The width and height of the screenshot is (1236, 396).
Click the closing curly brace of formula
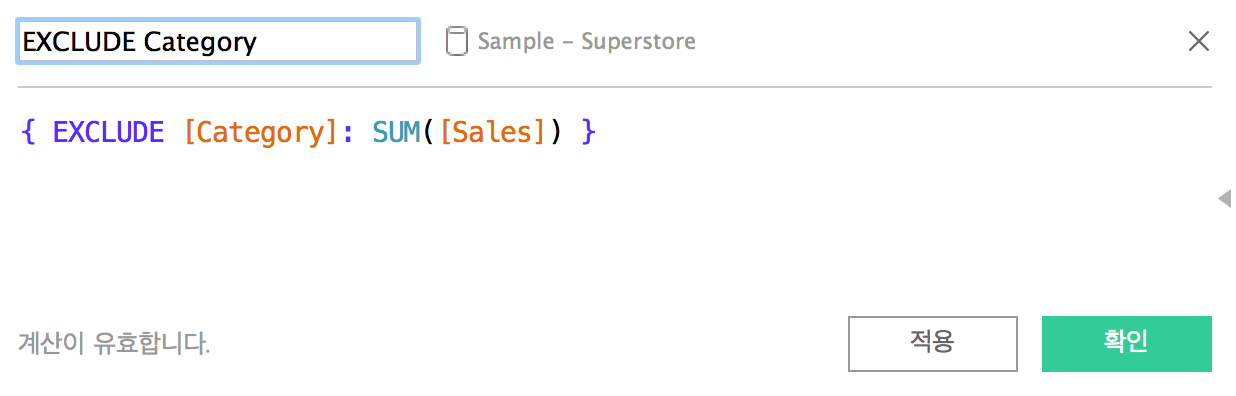pyautogui.click(x=588, y=132)
